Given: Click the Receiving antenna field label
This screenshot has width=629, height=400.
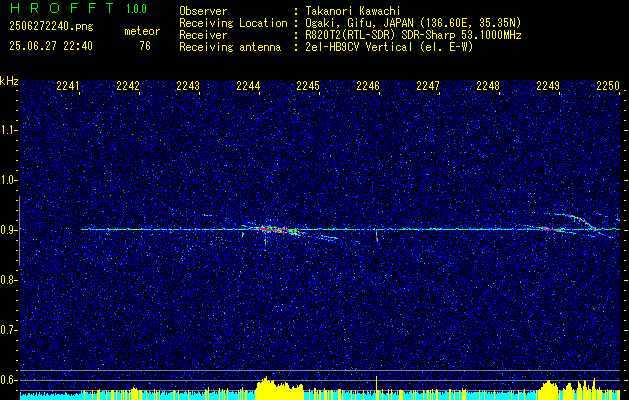Looking at the screenshot, I should 230,47.
